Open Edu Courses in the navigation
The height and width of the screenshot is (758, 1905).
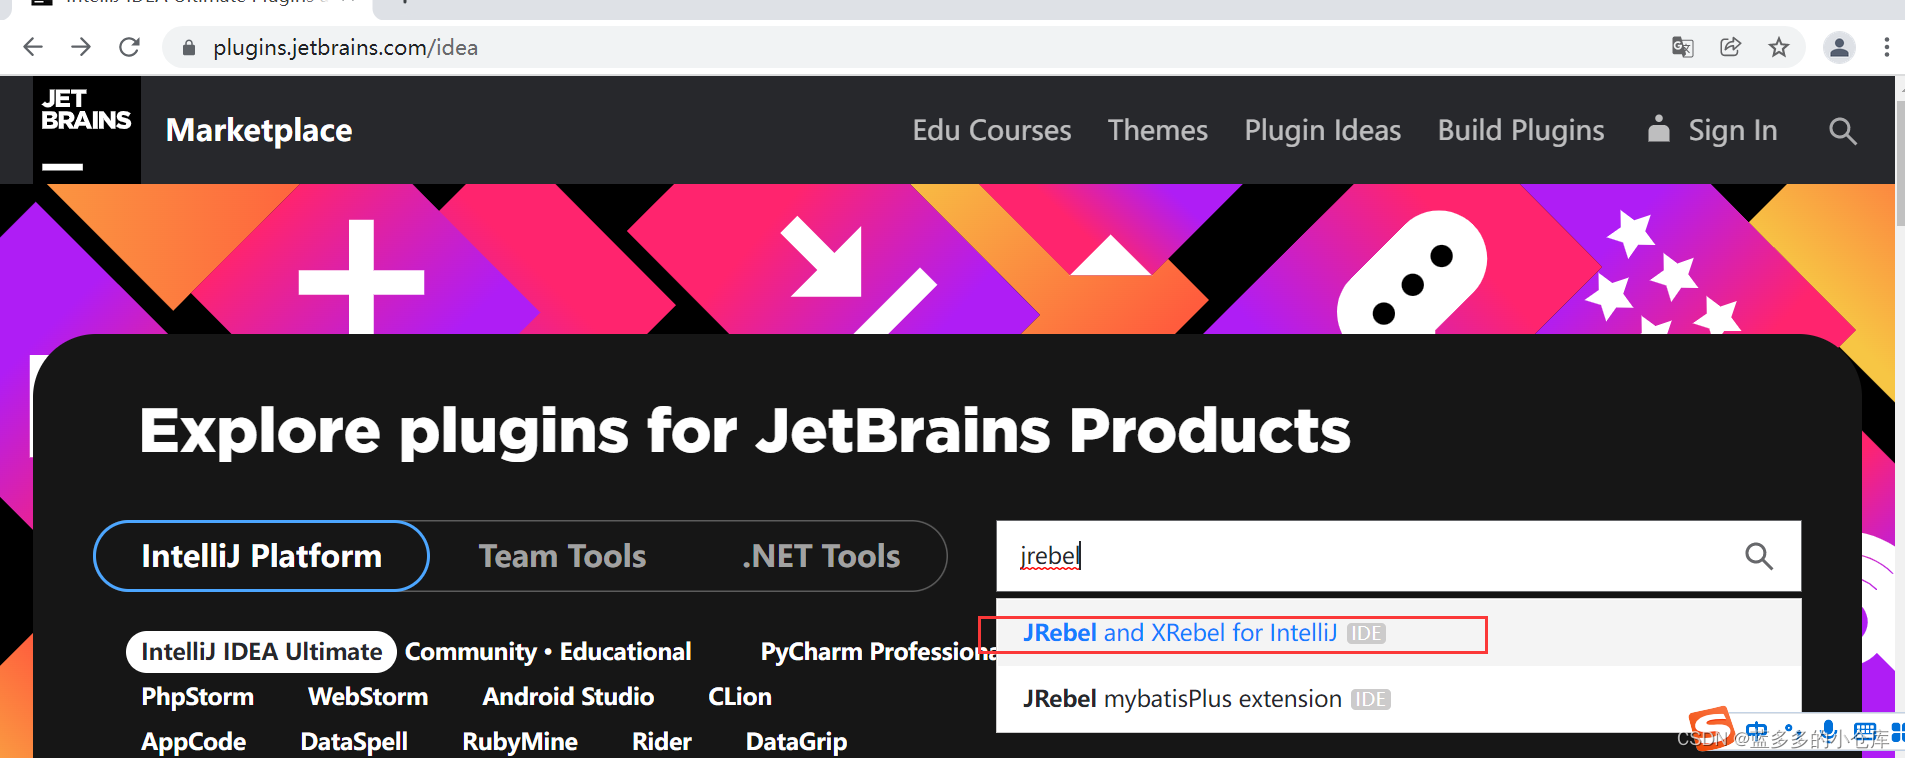(x=991, y=130)
